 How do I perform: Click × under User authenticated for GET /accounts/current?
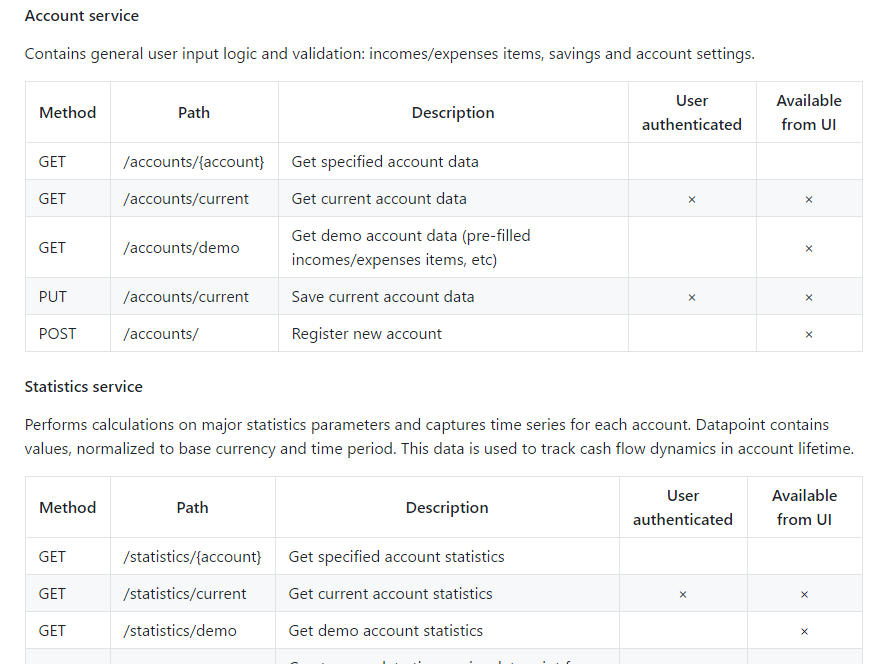coord(692,199)
